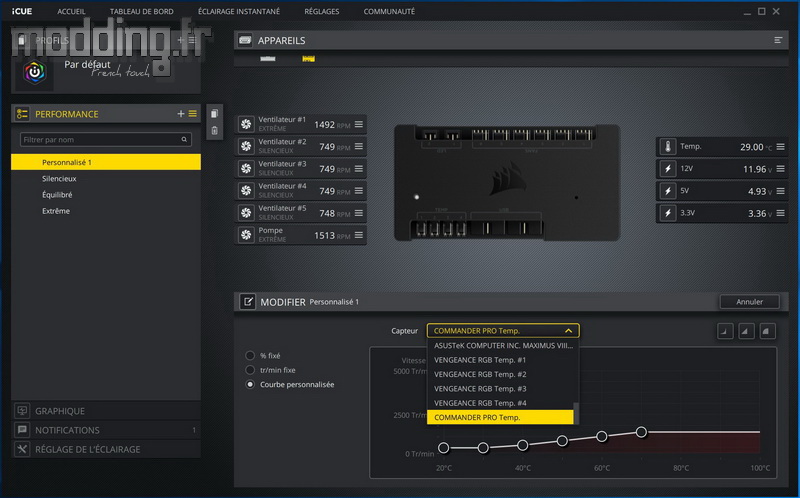Viewport: 800px width, 498px height.
Task: Apply the third preset curve shape icon
Action: pos(767,331)
